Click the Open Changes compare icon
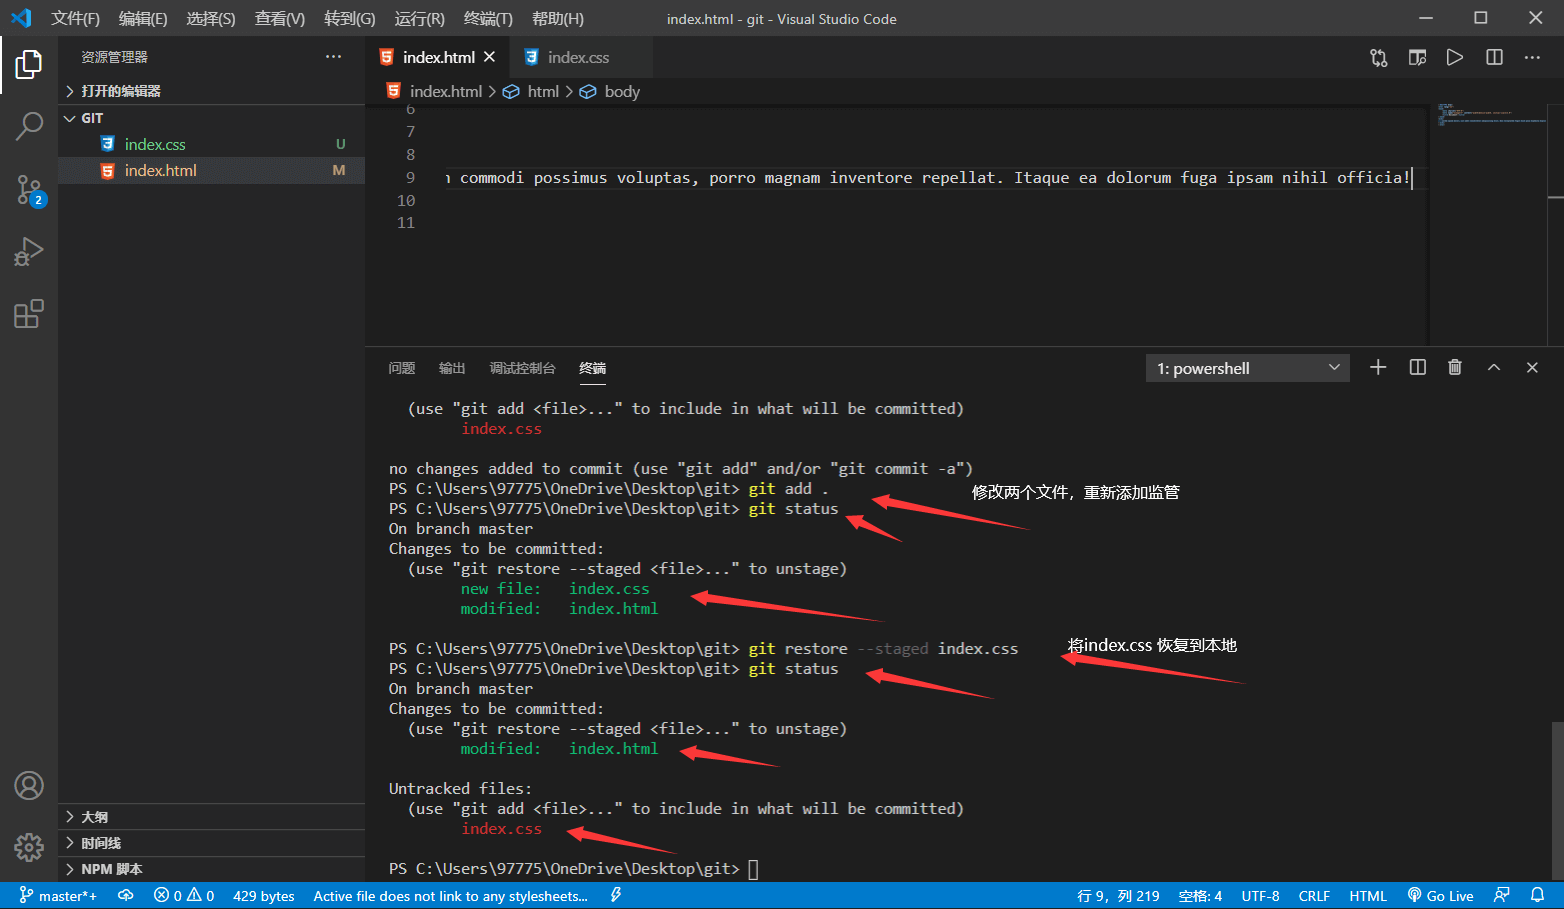 click(1379, 58)
